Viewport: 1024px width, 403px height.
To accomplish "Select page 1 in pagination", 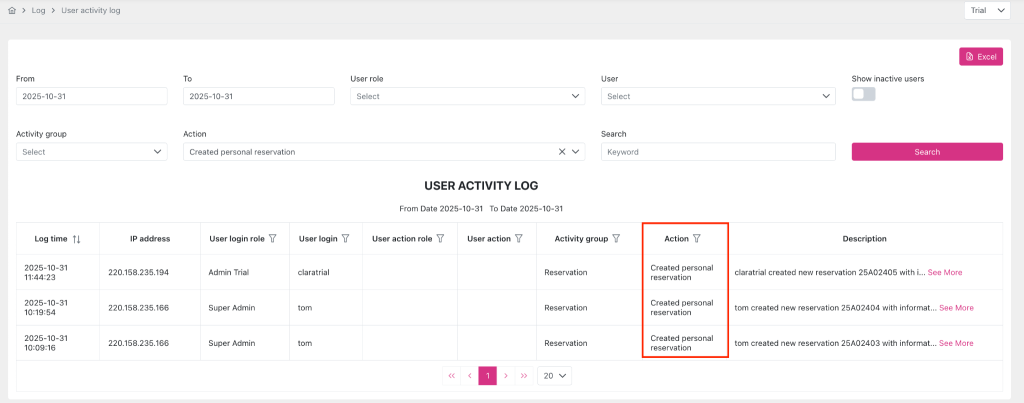I will pyautogui.click(x=487, y=376).
